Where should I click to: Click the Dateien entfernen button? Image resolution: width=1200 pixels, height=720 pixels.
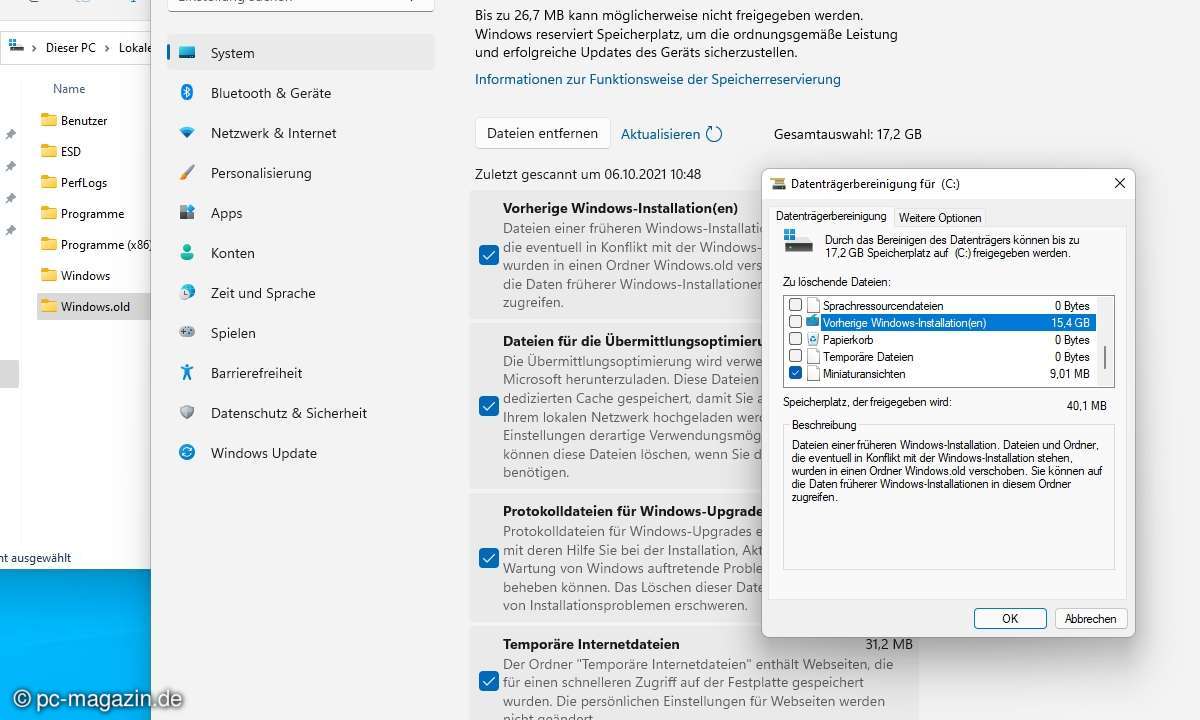coord(542,133)
